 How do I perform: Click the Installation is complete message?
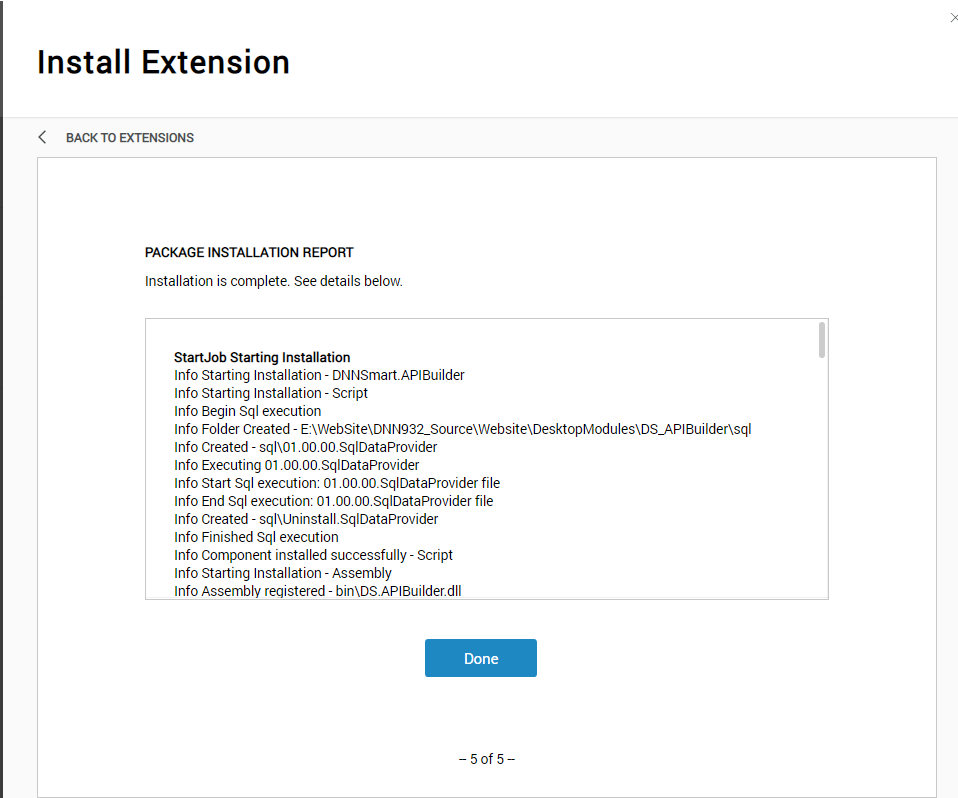(x=274, y=281)
